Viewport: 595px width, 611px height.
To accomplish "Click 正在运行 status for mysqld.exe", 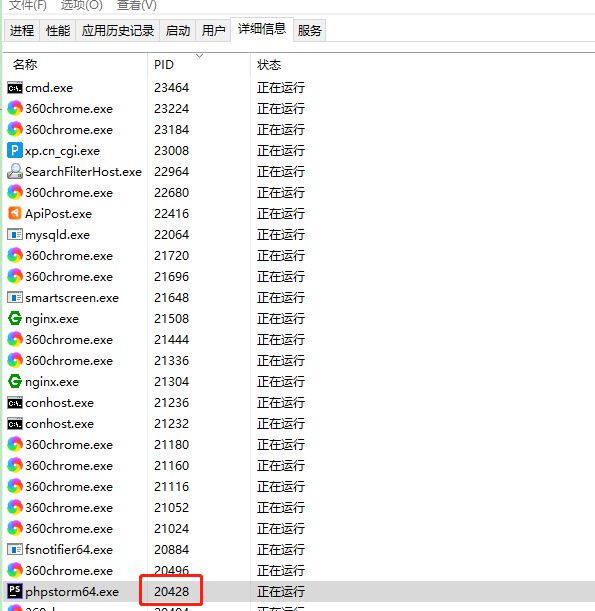I will point(281,235).
